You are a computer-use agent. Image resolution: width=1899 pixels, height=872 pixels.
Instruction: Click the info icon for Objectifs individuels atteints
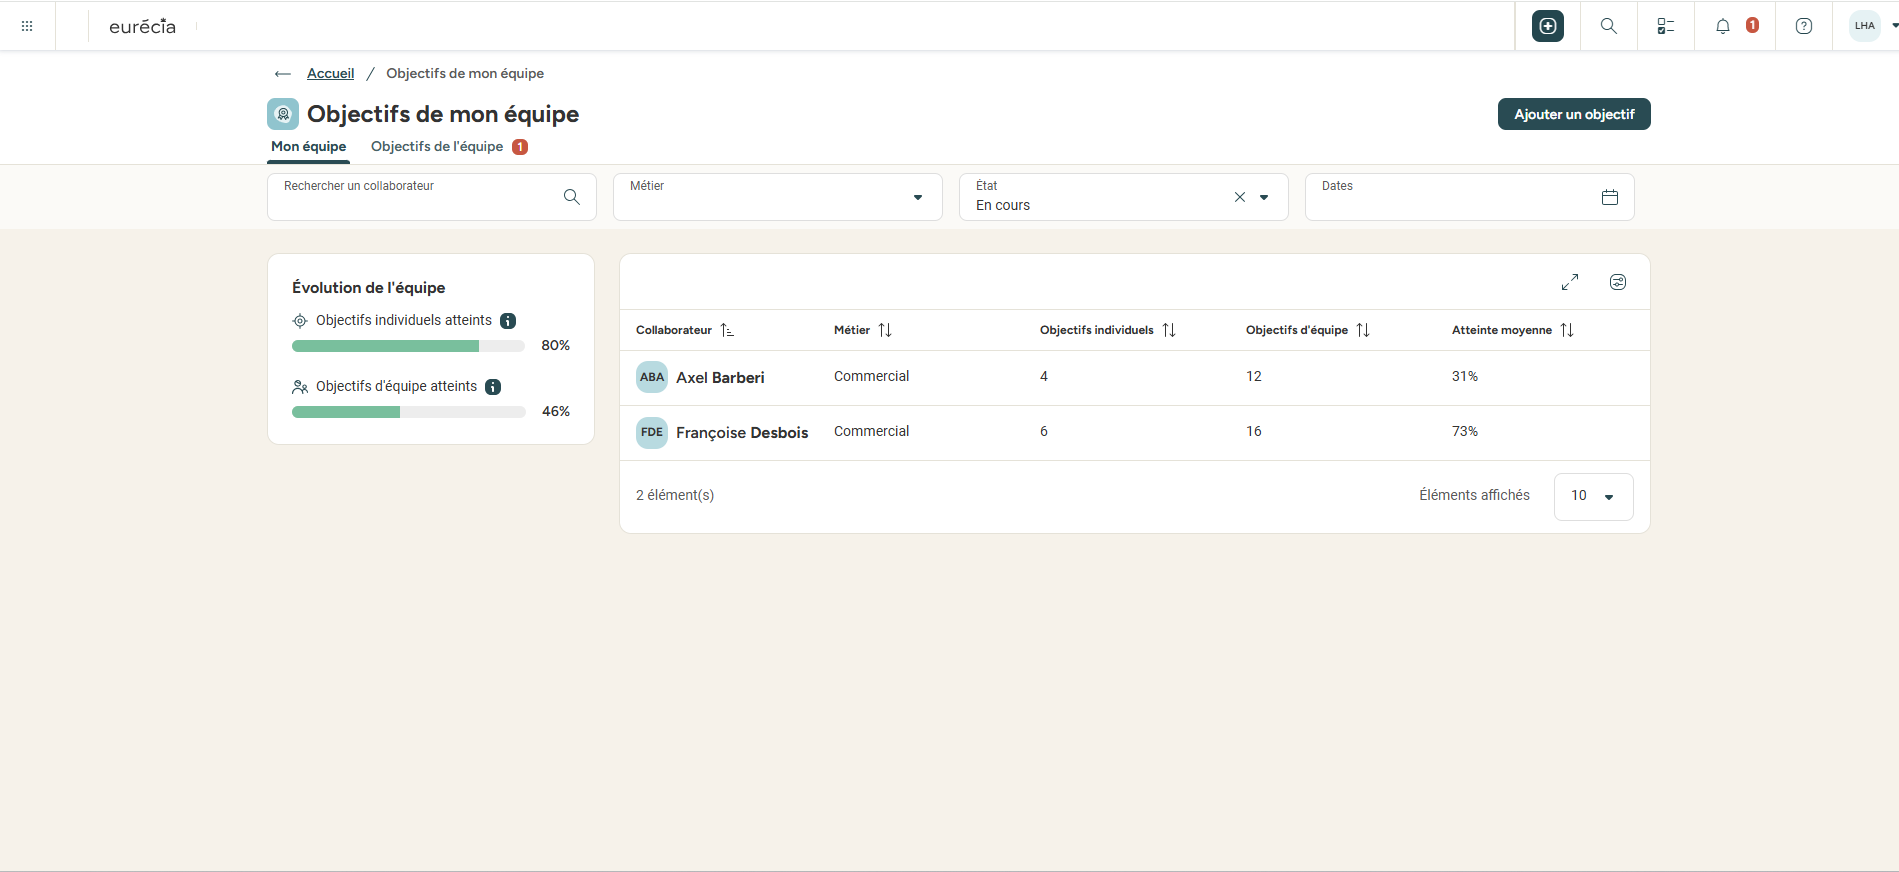(x=508, y=321)
